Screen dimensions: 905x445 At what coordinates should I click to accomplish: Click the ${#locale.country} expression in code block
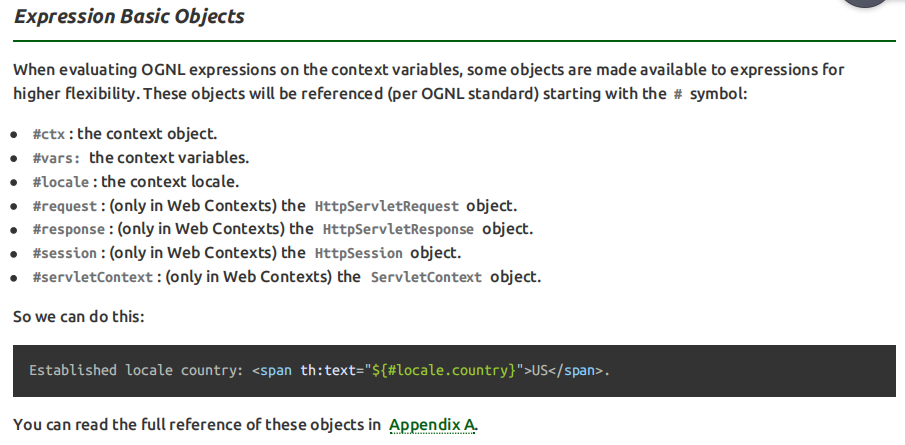[x=444, y=371]
